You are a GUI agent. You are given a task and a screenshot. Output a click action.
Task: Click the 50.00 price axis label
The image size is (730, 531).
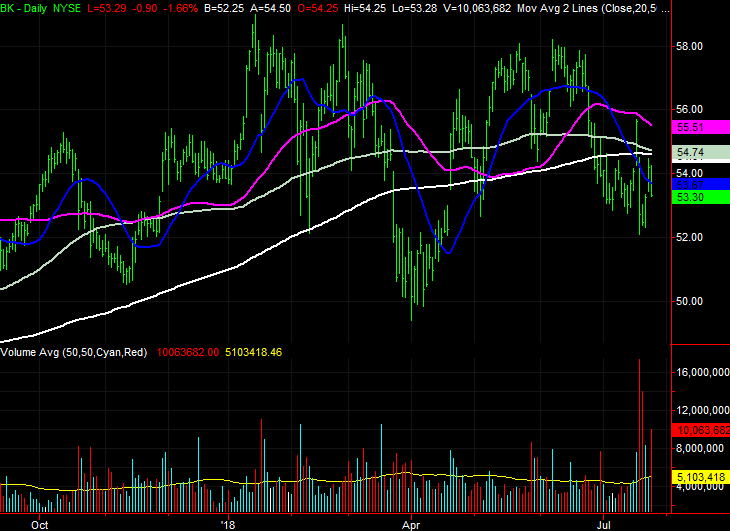(x=689, y=302)
